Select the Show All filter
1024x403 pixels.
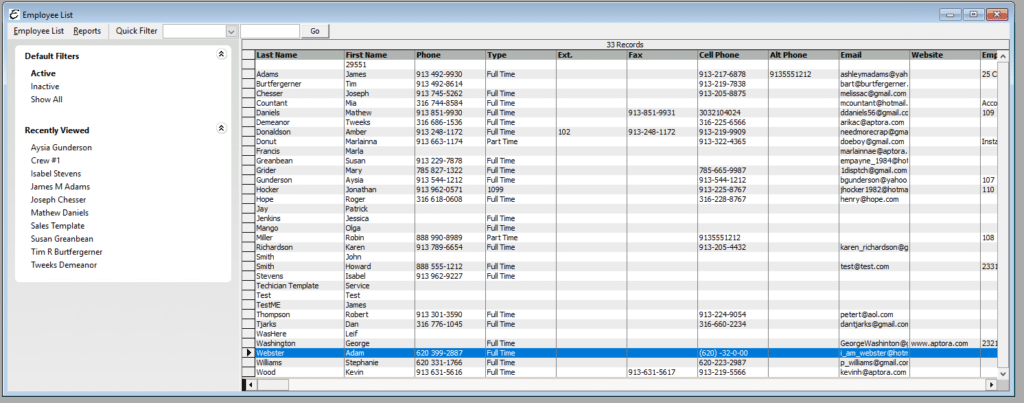coord(46,100)
